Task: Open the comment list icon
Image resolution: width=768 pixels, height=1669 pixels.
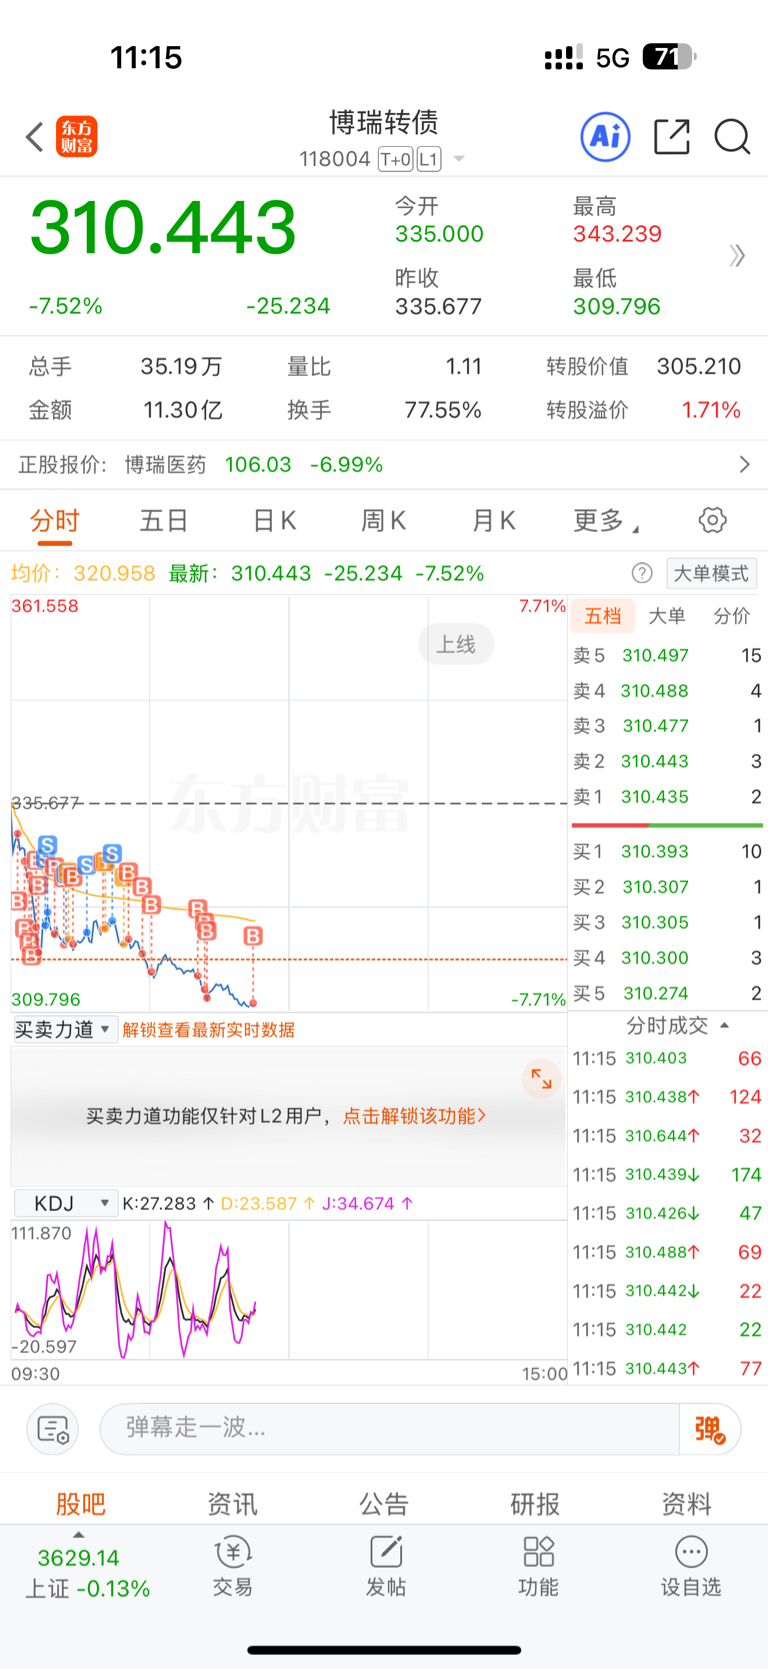Action: (x=53, y=1429)
